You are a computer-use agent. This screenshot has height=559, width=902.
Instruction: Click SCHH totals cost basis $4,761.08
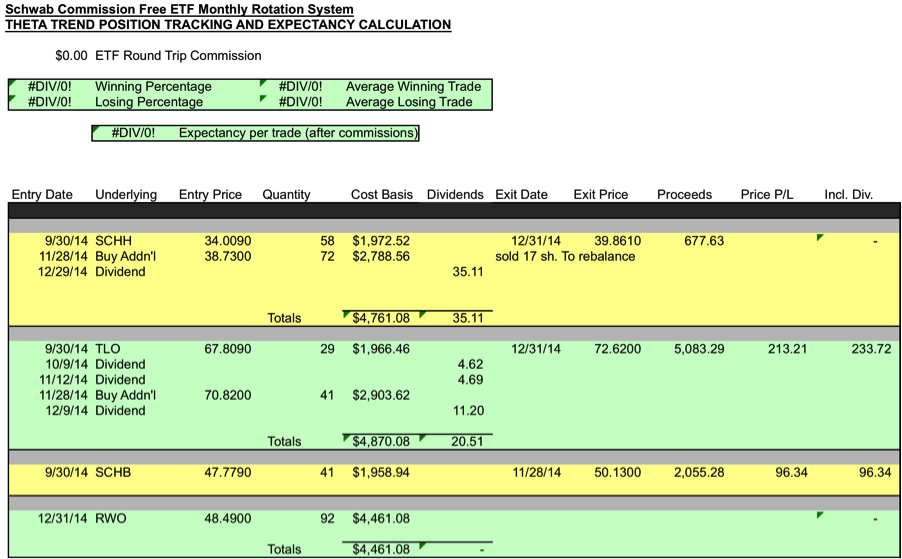pos(381,318)
